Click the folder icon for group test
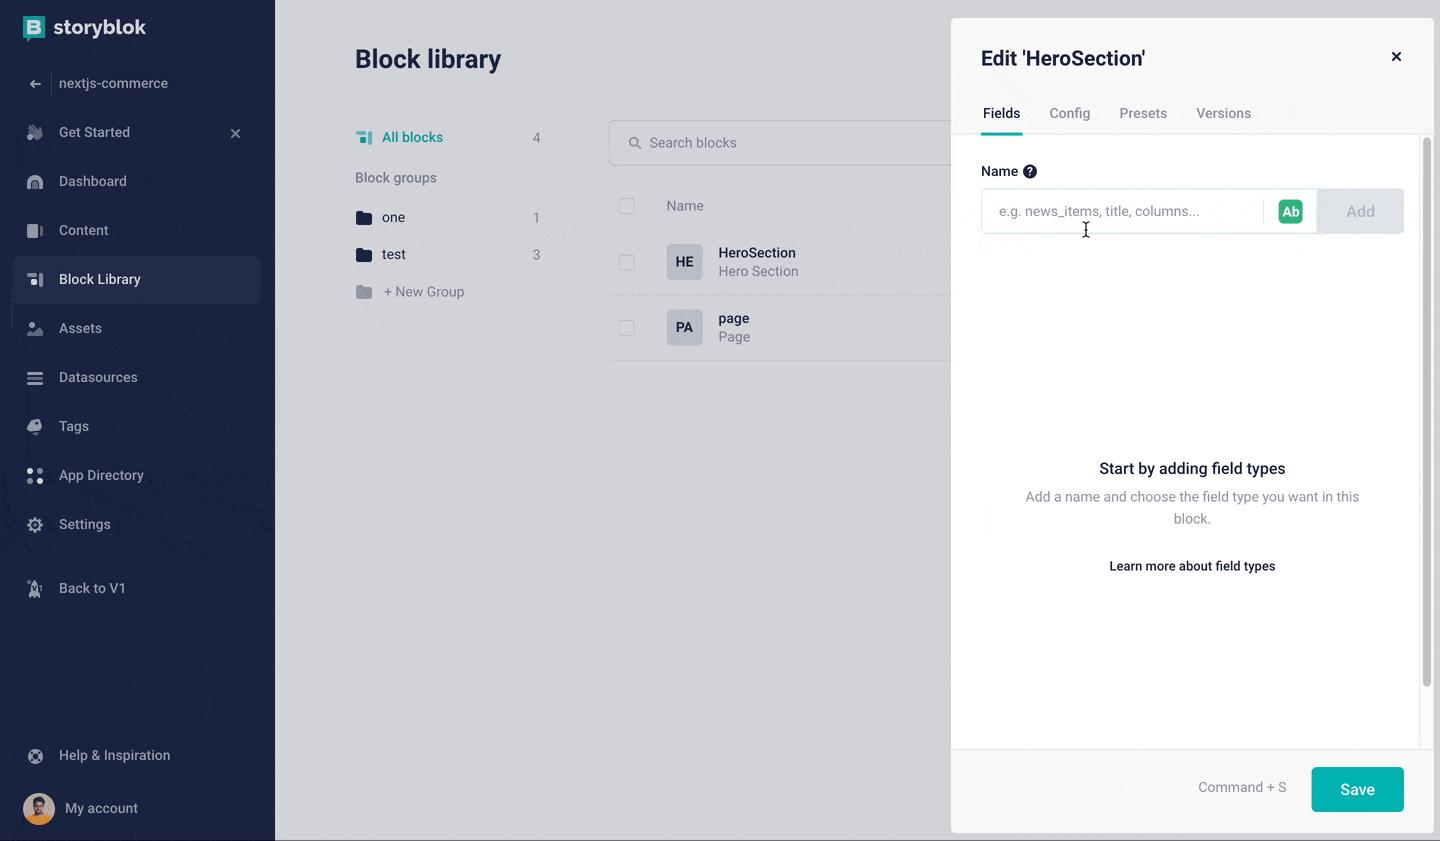The width and height of the screenshot is (1440, 841). [x=364, y=255]
